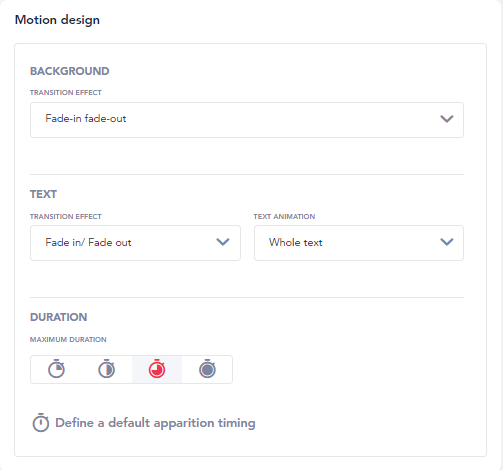Select the red three-quarter stopwatch duration

(157, 369)
